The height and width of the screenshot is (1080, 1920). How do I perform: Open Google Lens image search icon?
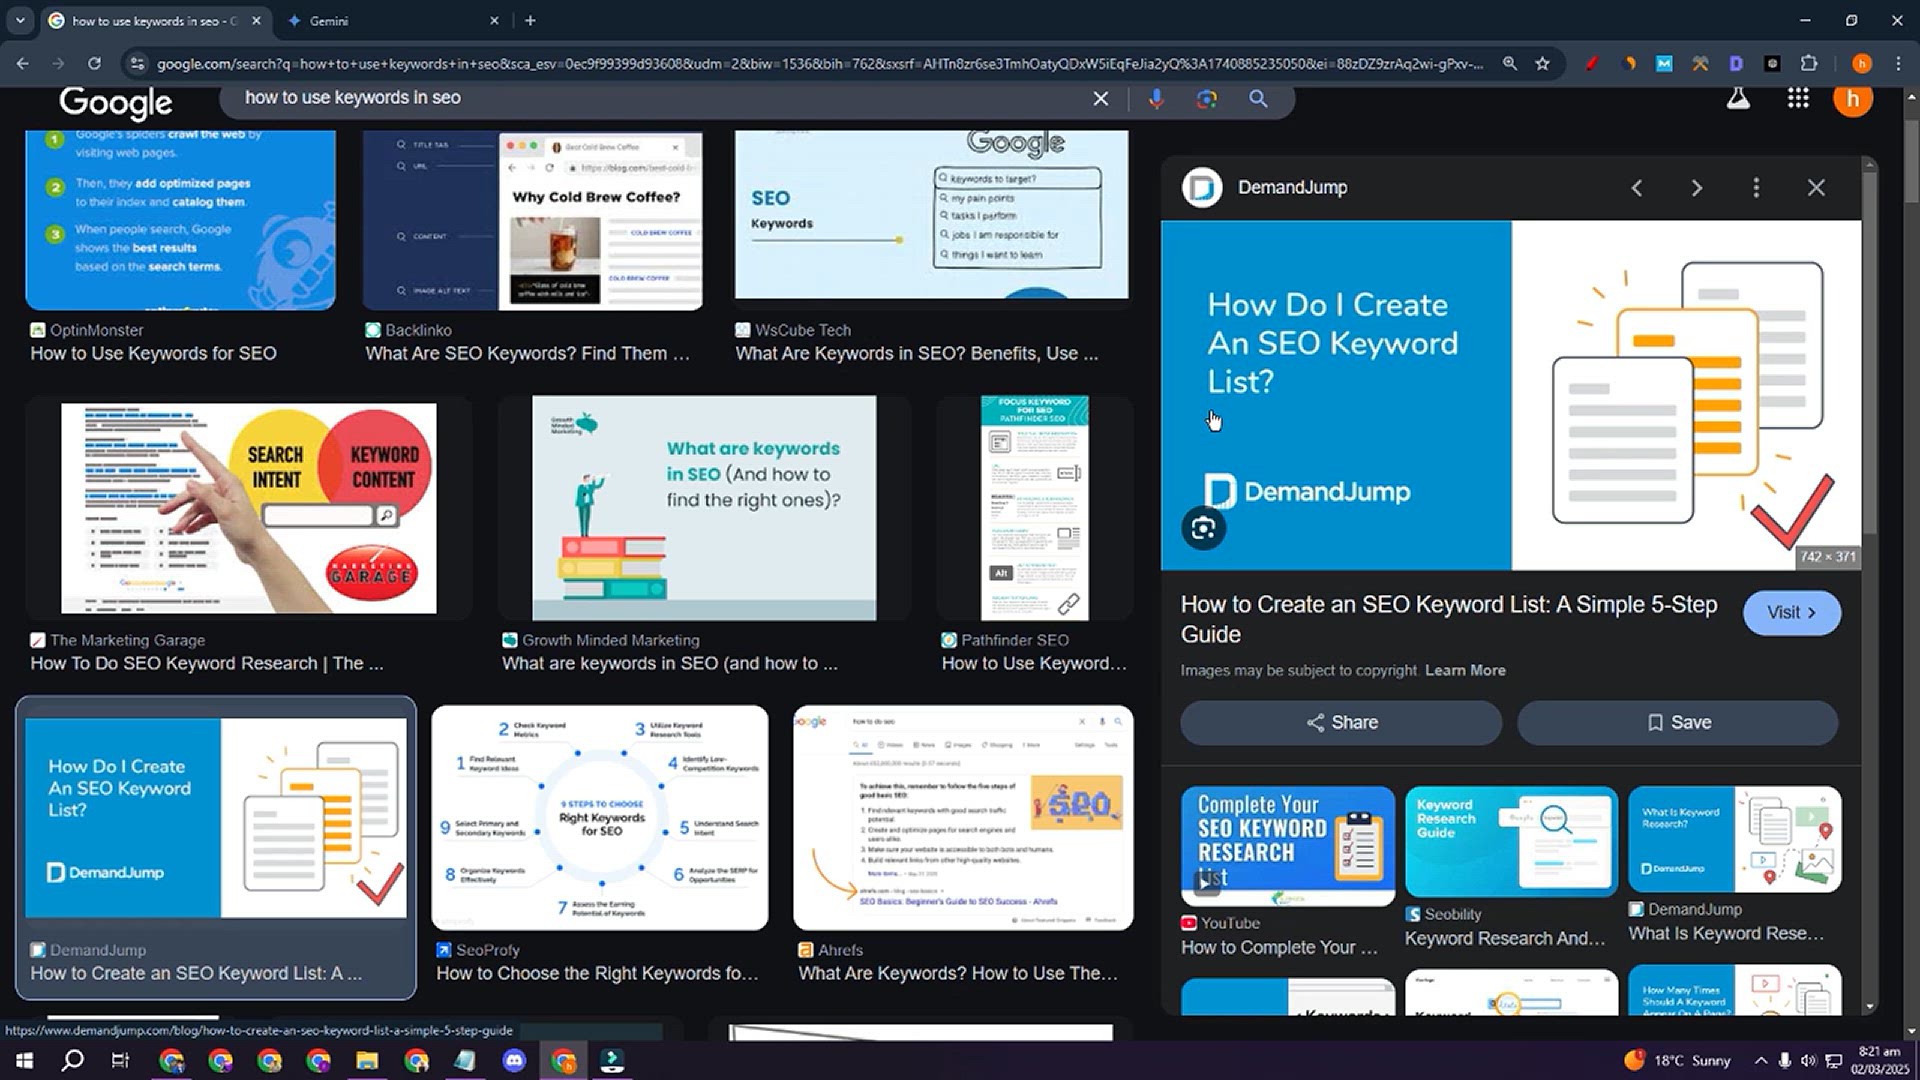click(1207, 98)
